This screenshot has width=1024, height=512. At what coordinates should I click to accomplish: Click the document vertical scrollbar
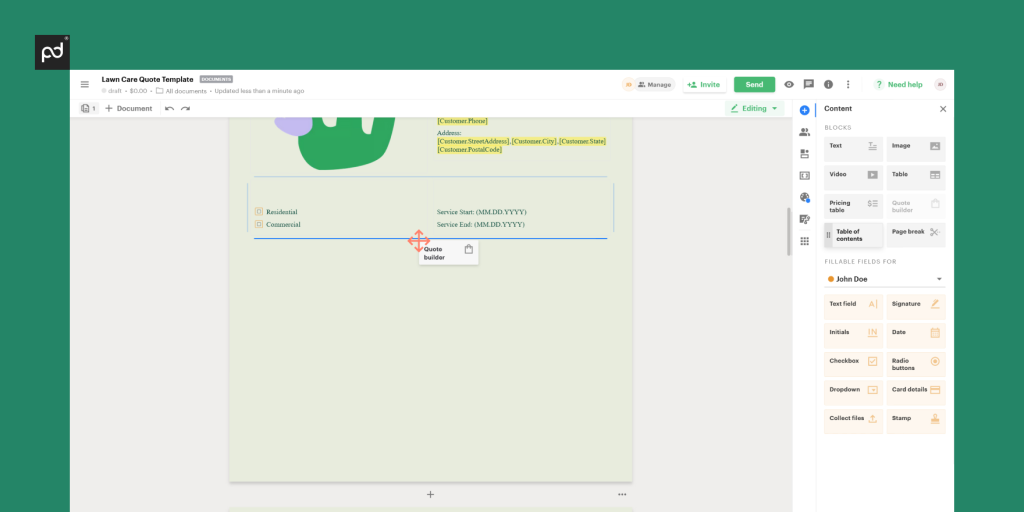pyautogui.click(x=789, y=231)
